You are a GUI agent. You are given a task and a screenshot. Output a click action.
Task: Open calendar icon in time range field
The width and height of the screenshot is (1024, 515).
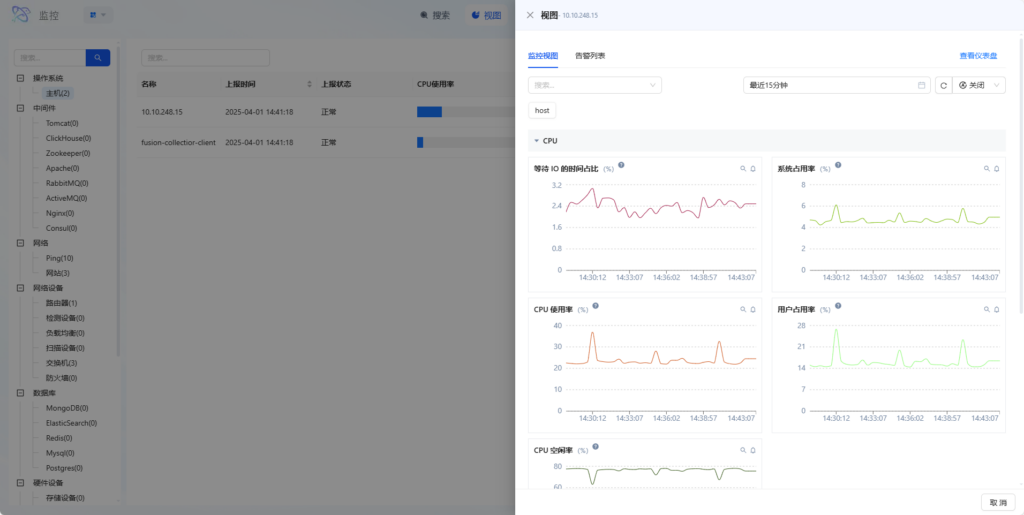tap(921, 86)
